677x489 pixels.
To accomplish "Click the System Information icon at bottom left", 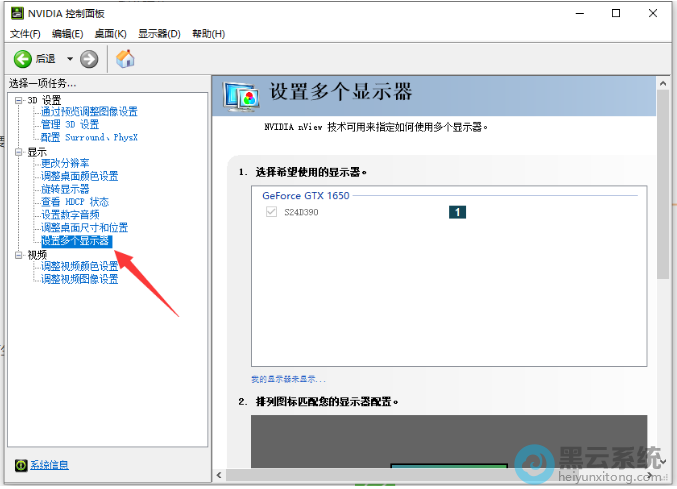I will point(20,465).
